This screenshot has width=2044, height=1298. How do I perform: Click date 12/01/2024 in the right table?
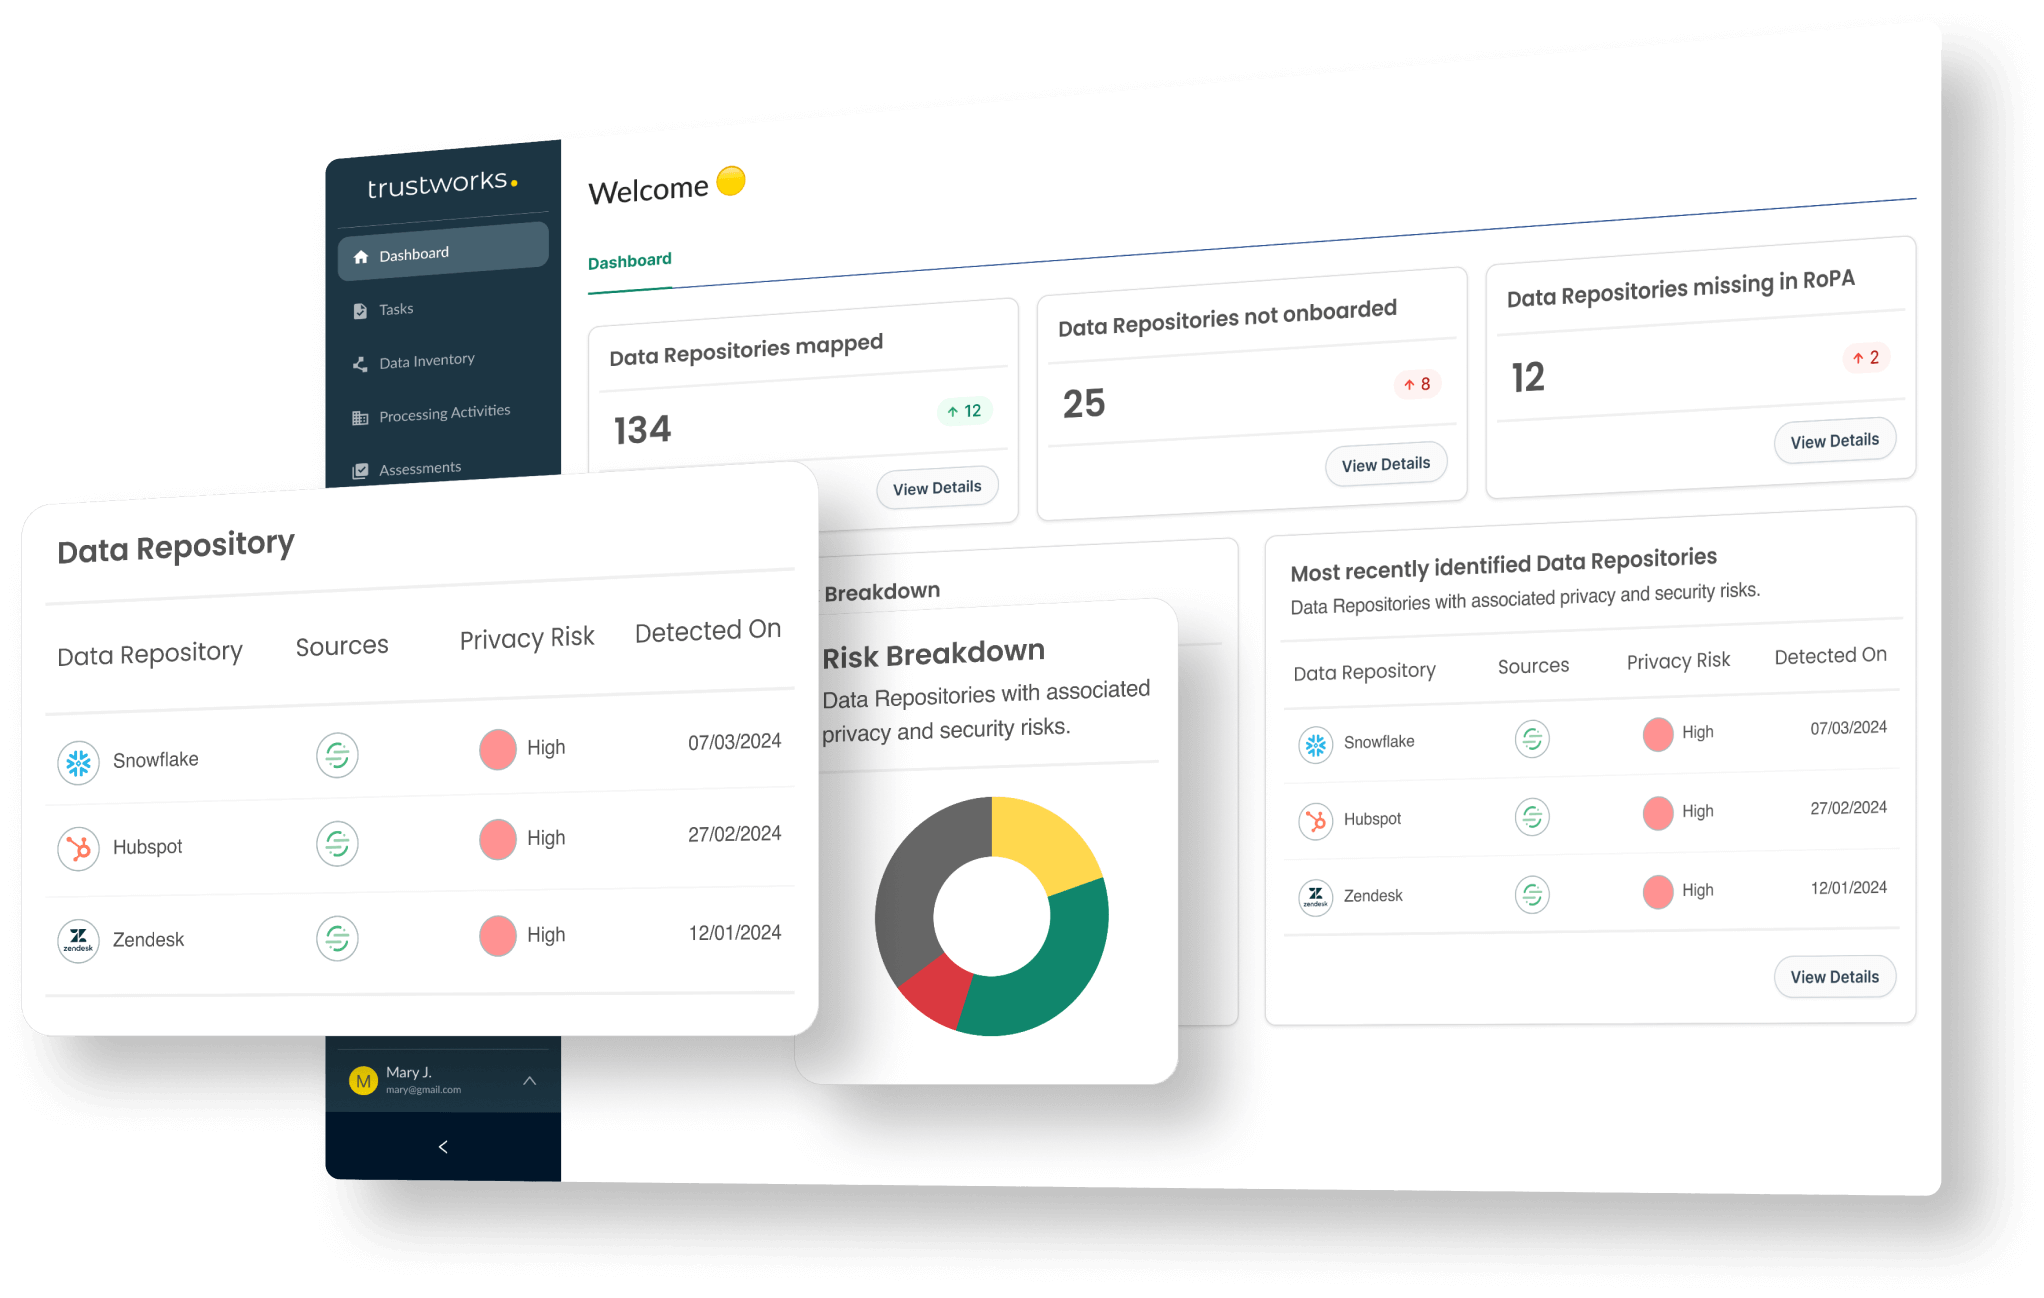pos(1849,888)
